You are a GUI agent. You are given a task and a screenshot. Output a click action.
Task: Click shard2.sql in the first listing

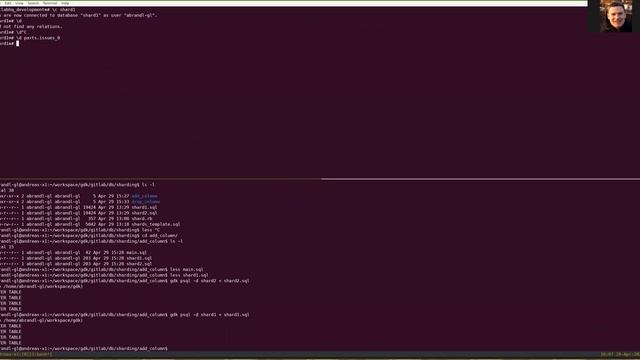144,213
